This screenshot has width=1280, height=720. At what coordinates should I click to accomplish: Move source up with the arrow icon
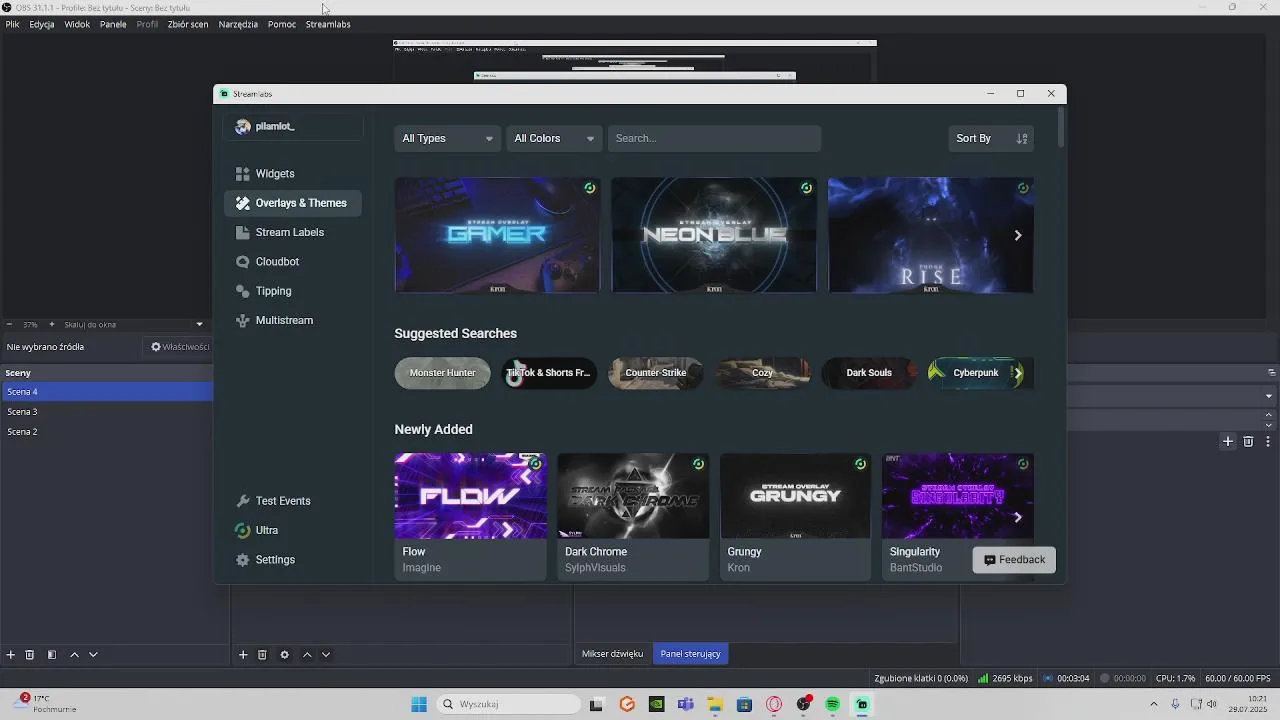point(307,655)
